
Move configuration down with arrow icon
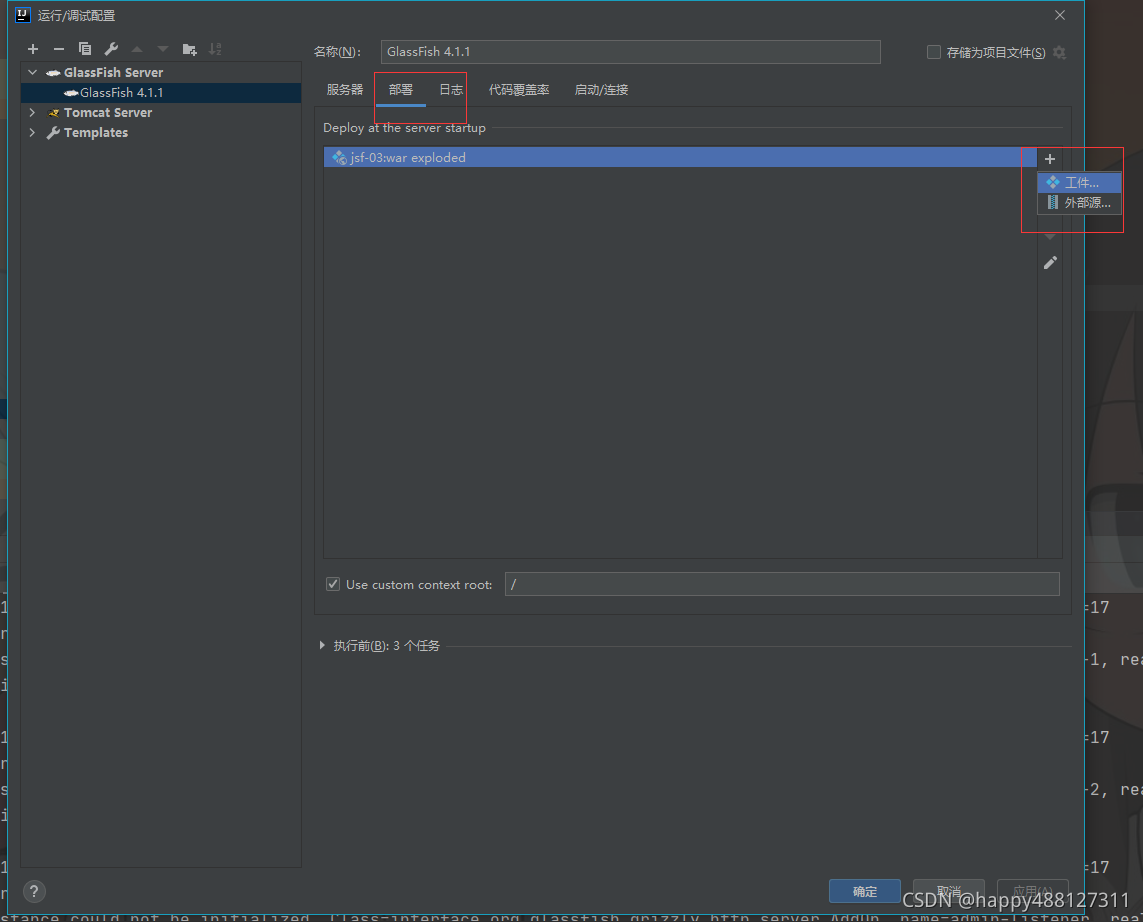click(x=163, y=49)
